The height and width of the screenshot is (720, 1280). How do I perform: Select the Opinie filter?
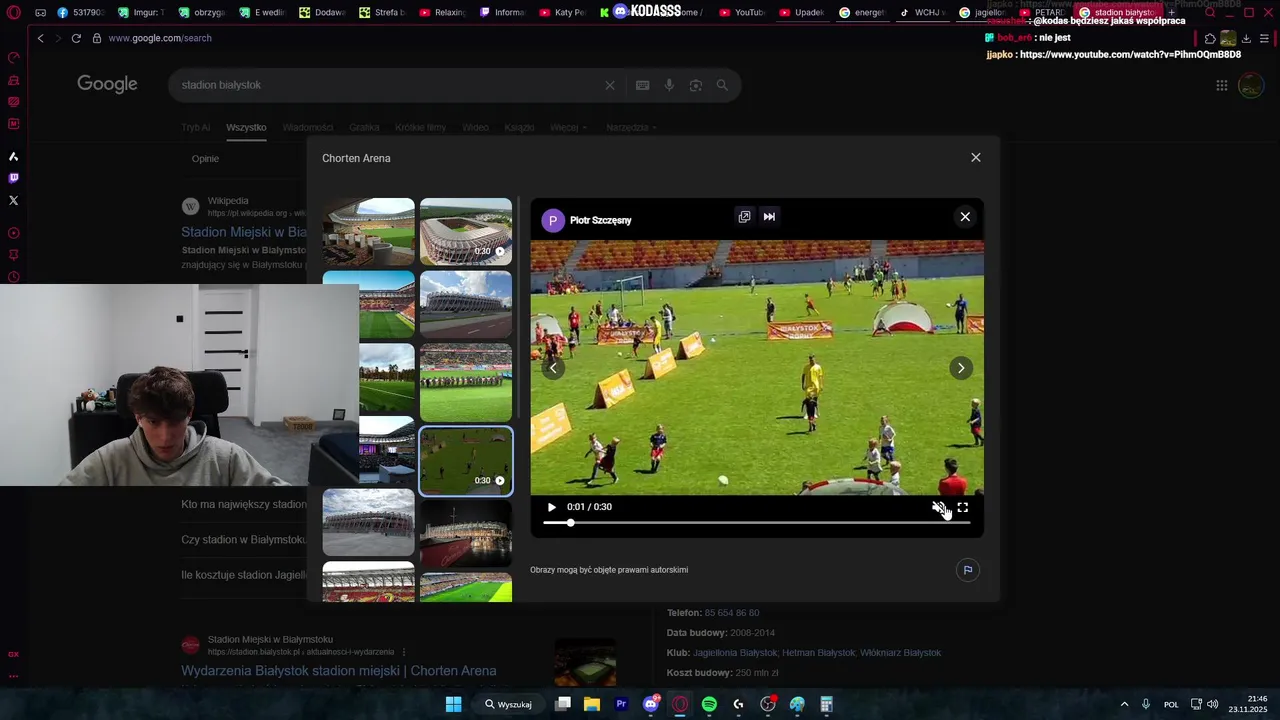[x=205, y=159]
